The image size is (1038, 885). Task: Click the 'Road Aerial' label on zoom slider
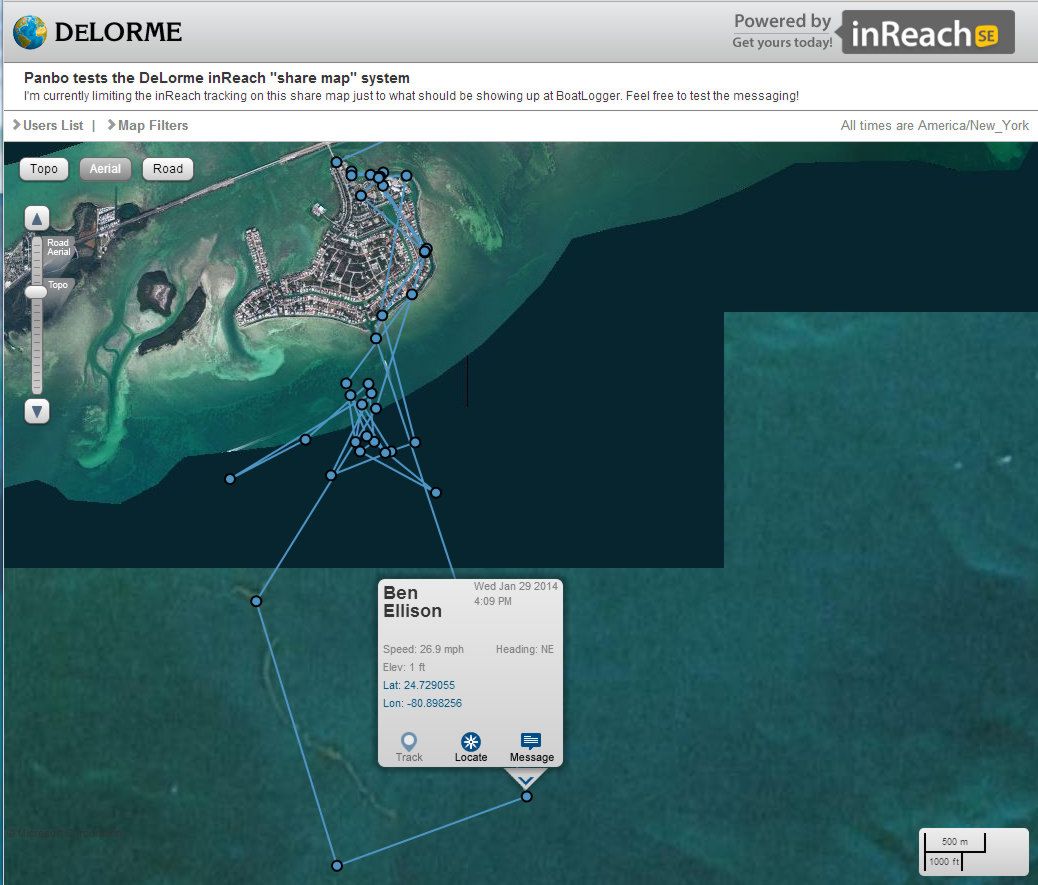(59, 247)
